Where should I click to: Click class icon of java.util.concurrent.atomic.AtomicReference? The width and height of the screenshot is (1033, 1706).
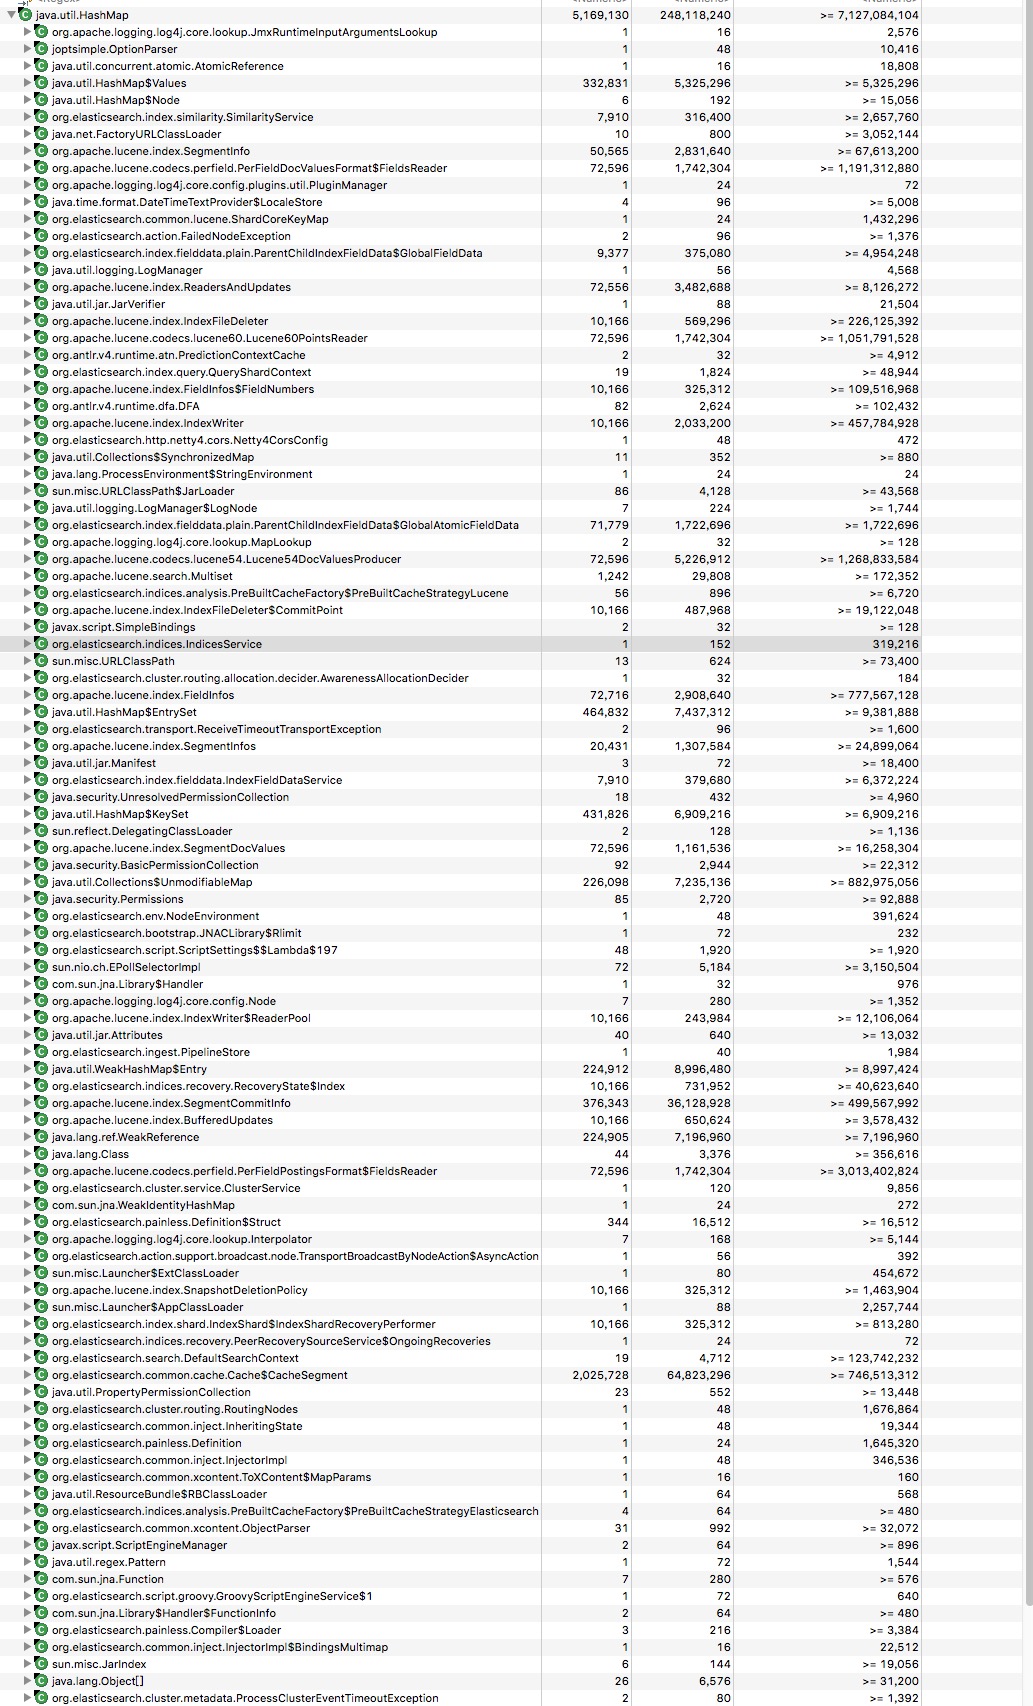click(x=41, y=66)
